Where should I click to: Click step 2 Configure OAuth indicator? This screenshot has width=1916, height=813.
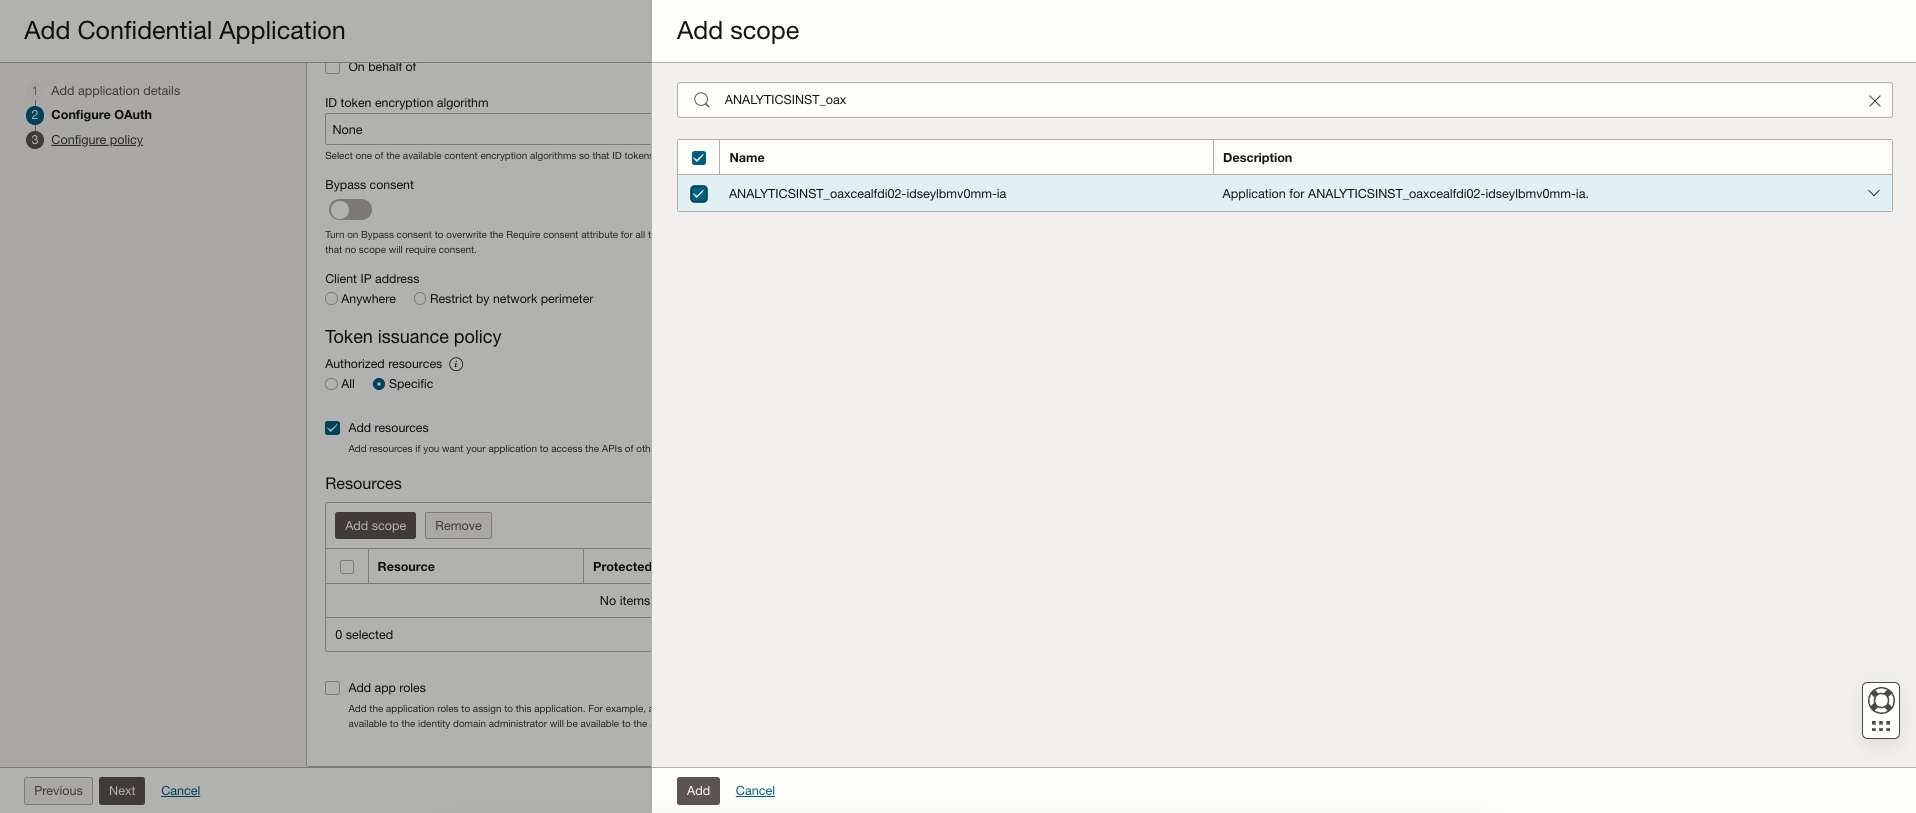[35, 115]
